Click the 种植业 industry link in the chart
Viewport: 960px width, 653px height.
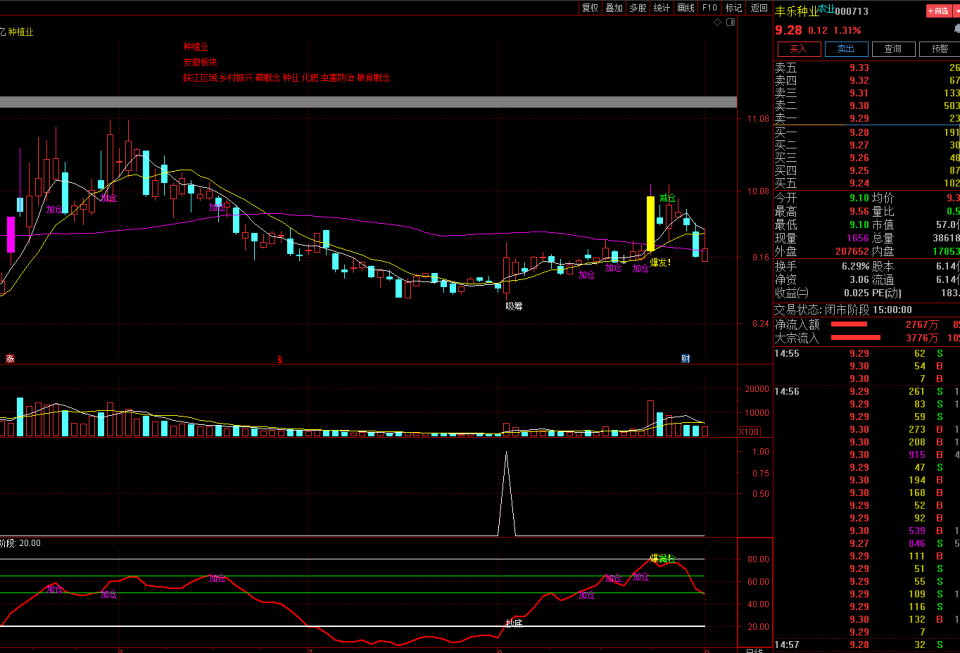[196, 47]
